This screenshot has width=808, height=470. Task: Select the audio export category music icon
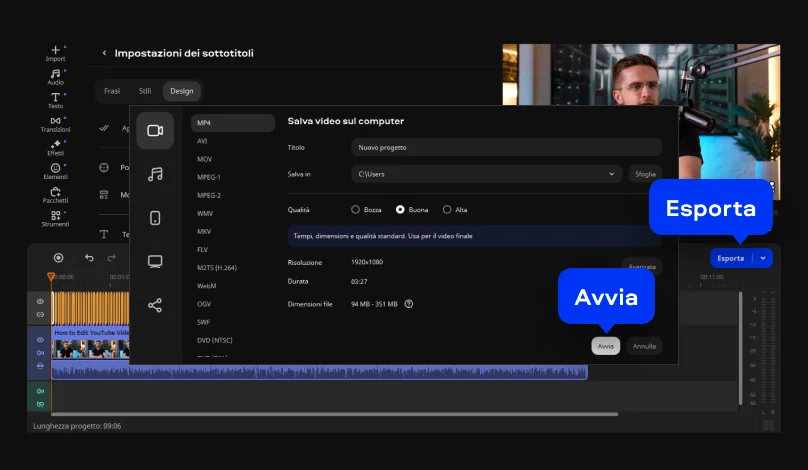click(155, 174)
